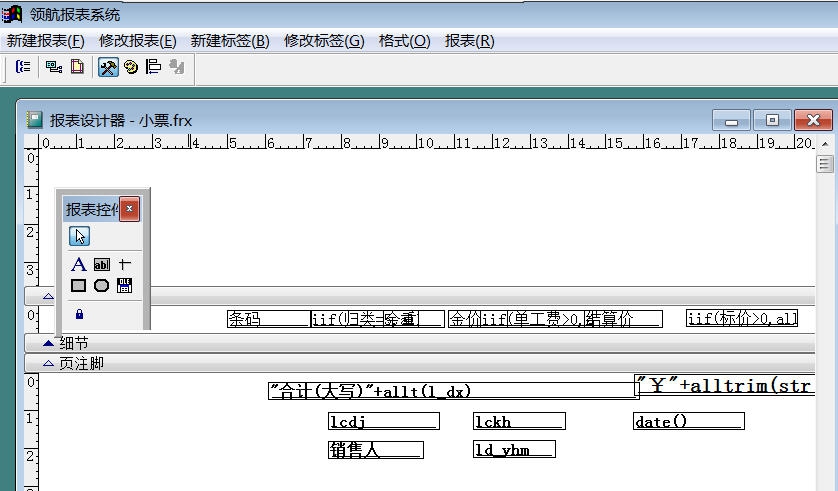Click the Page Setup toolbar icon
Viewport: 838px width, 491px height.
point(77,67)
